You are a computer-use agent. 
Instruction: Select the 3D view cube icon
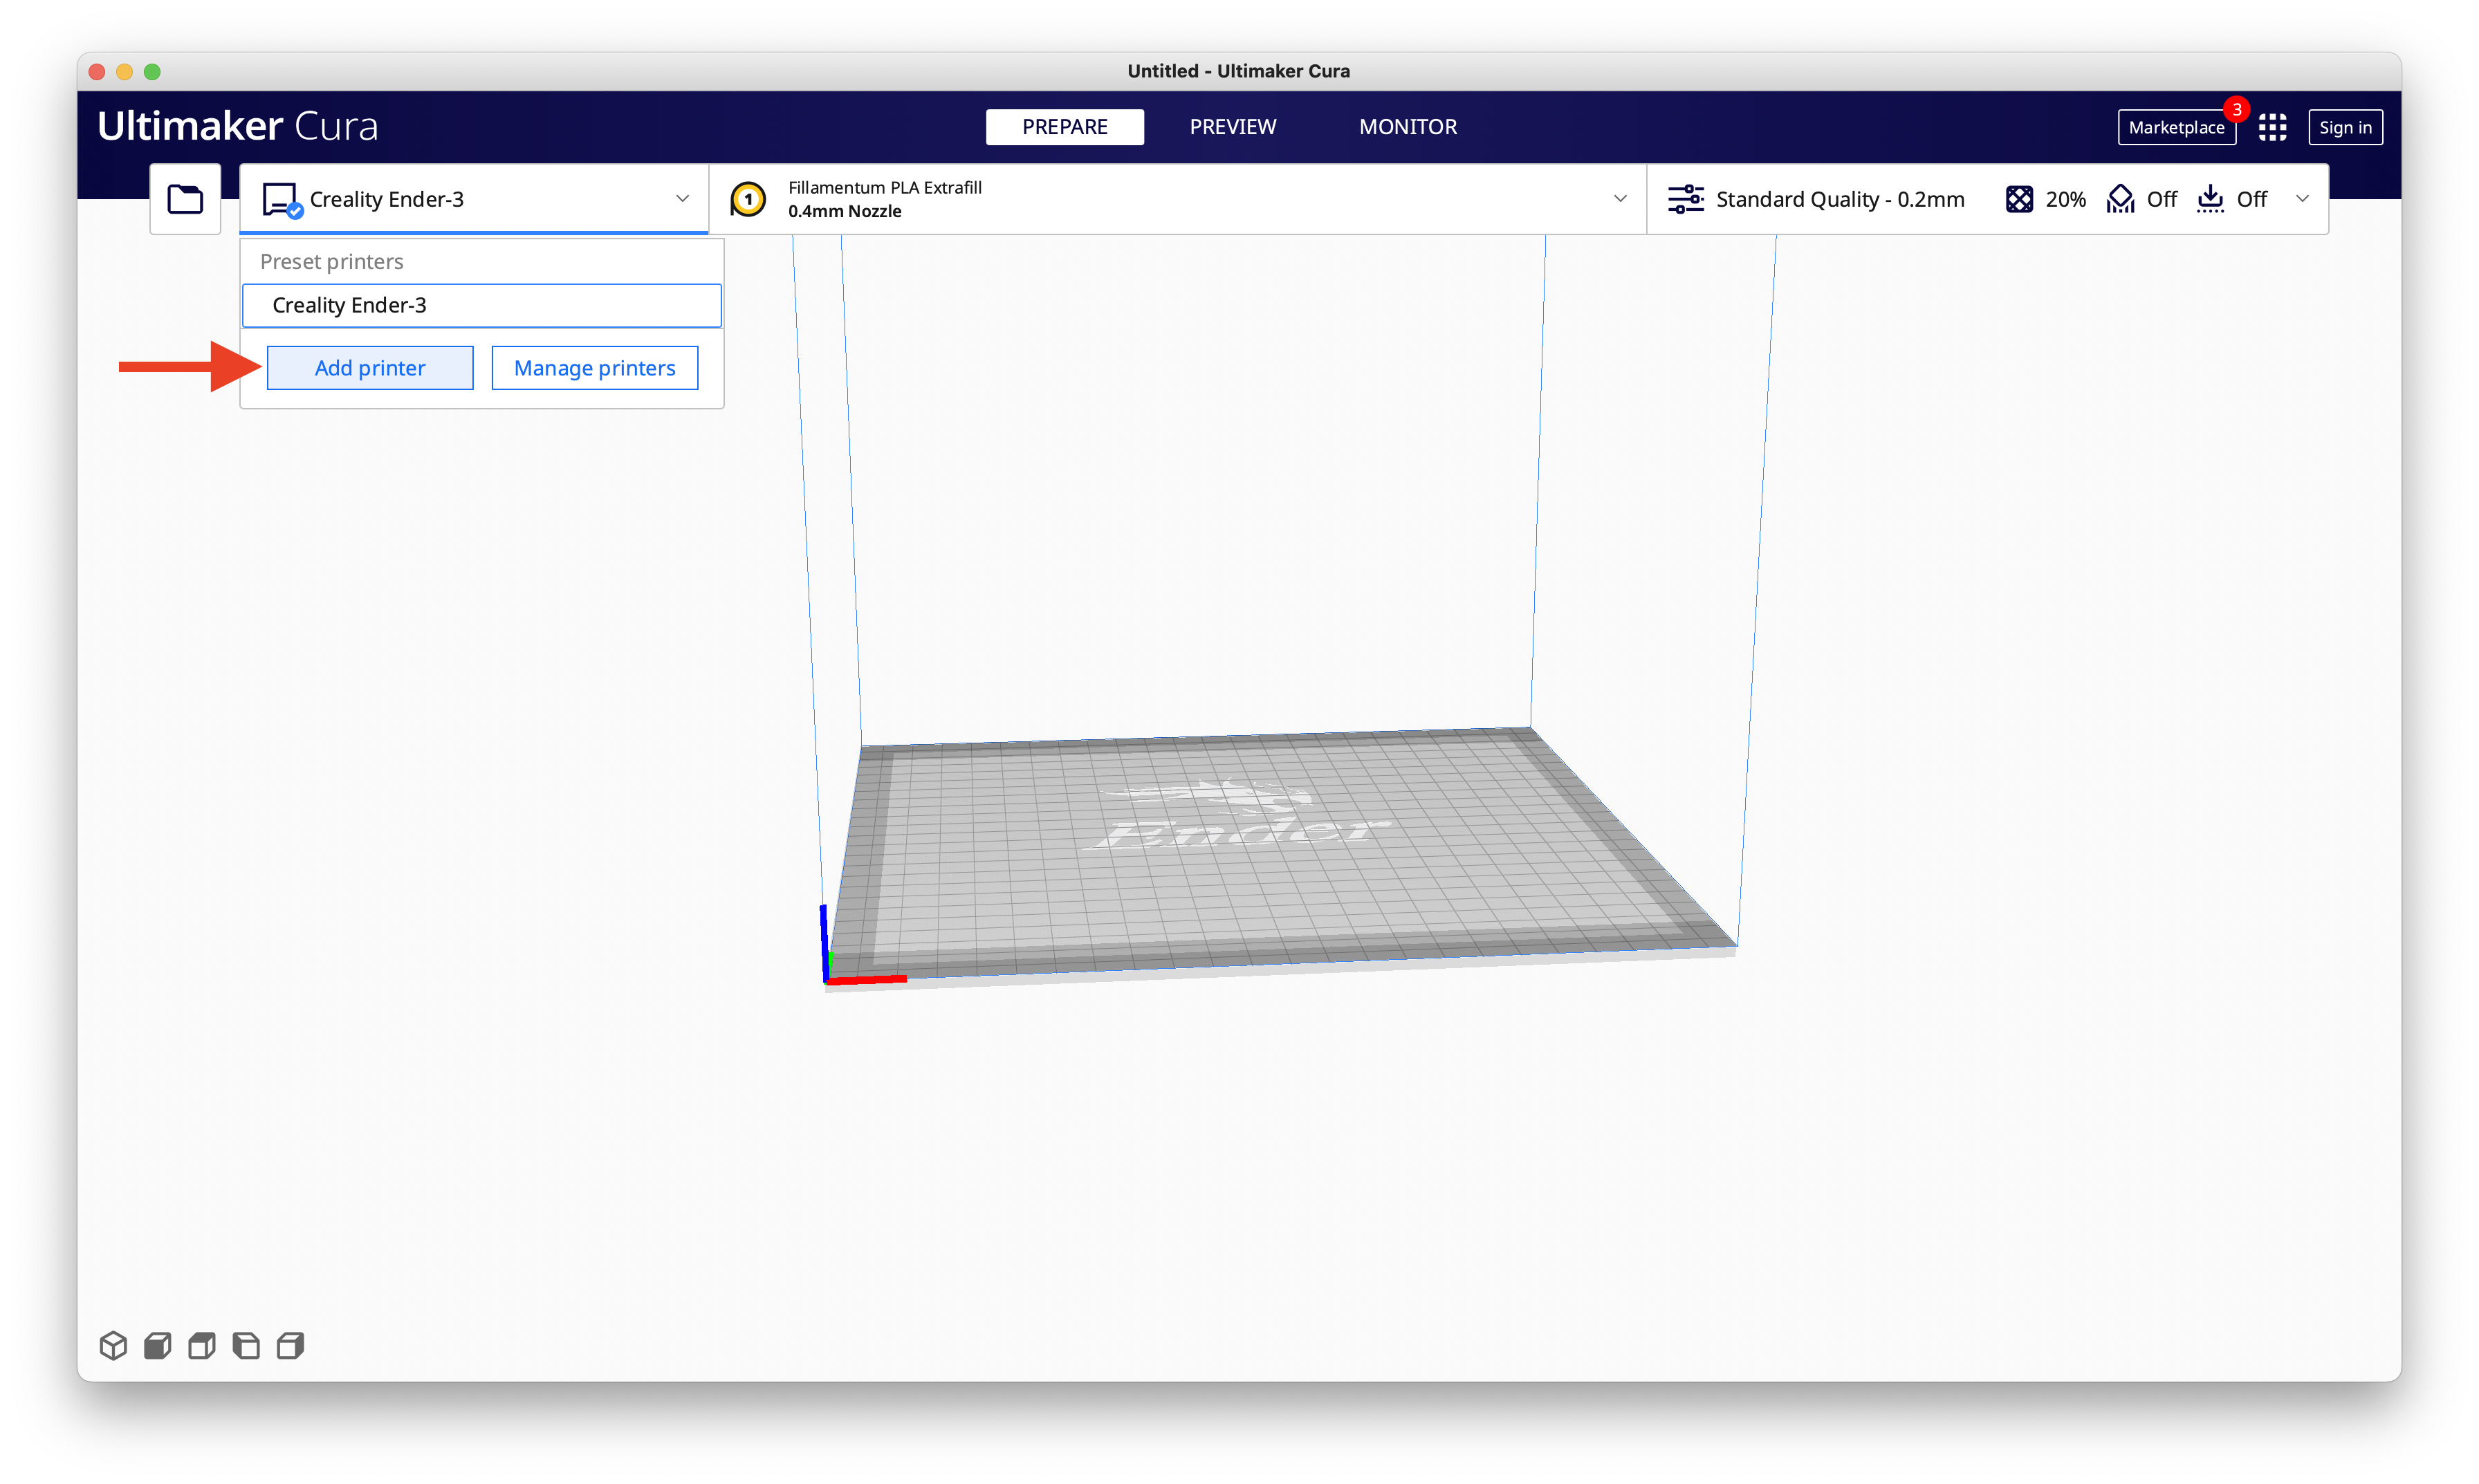113,1345
